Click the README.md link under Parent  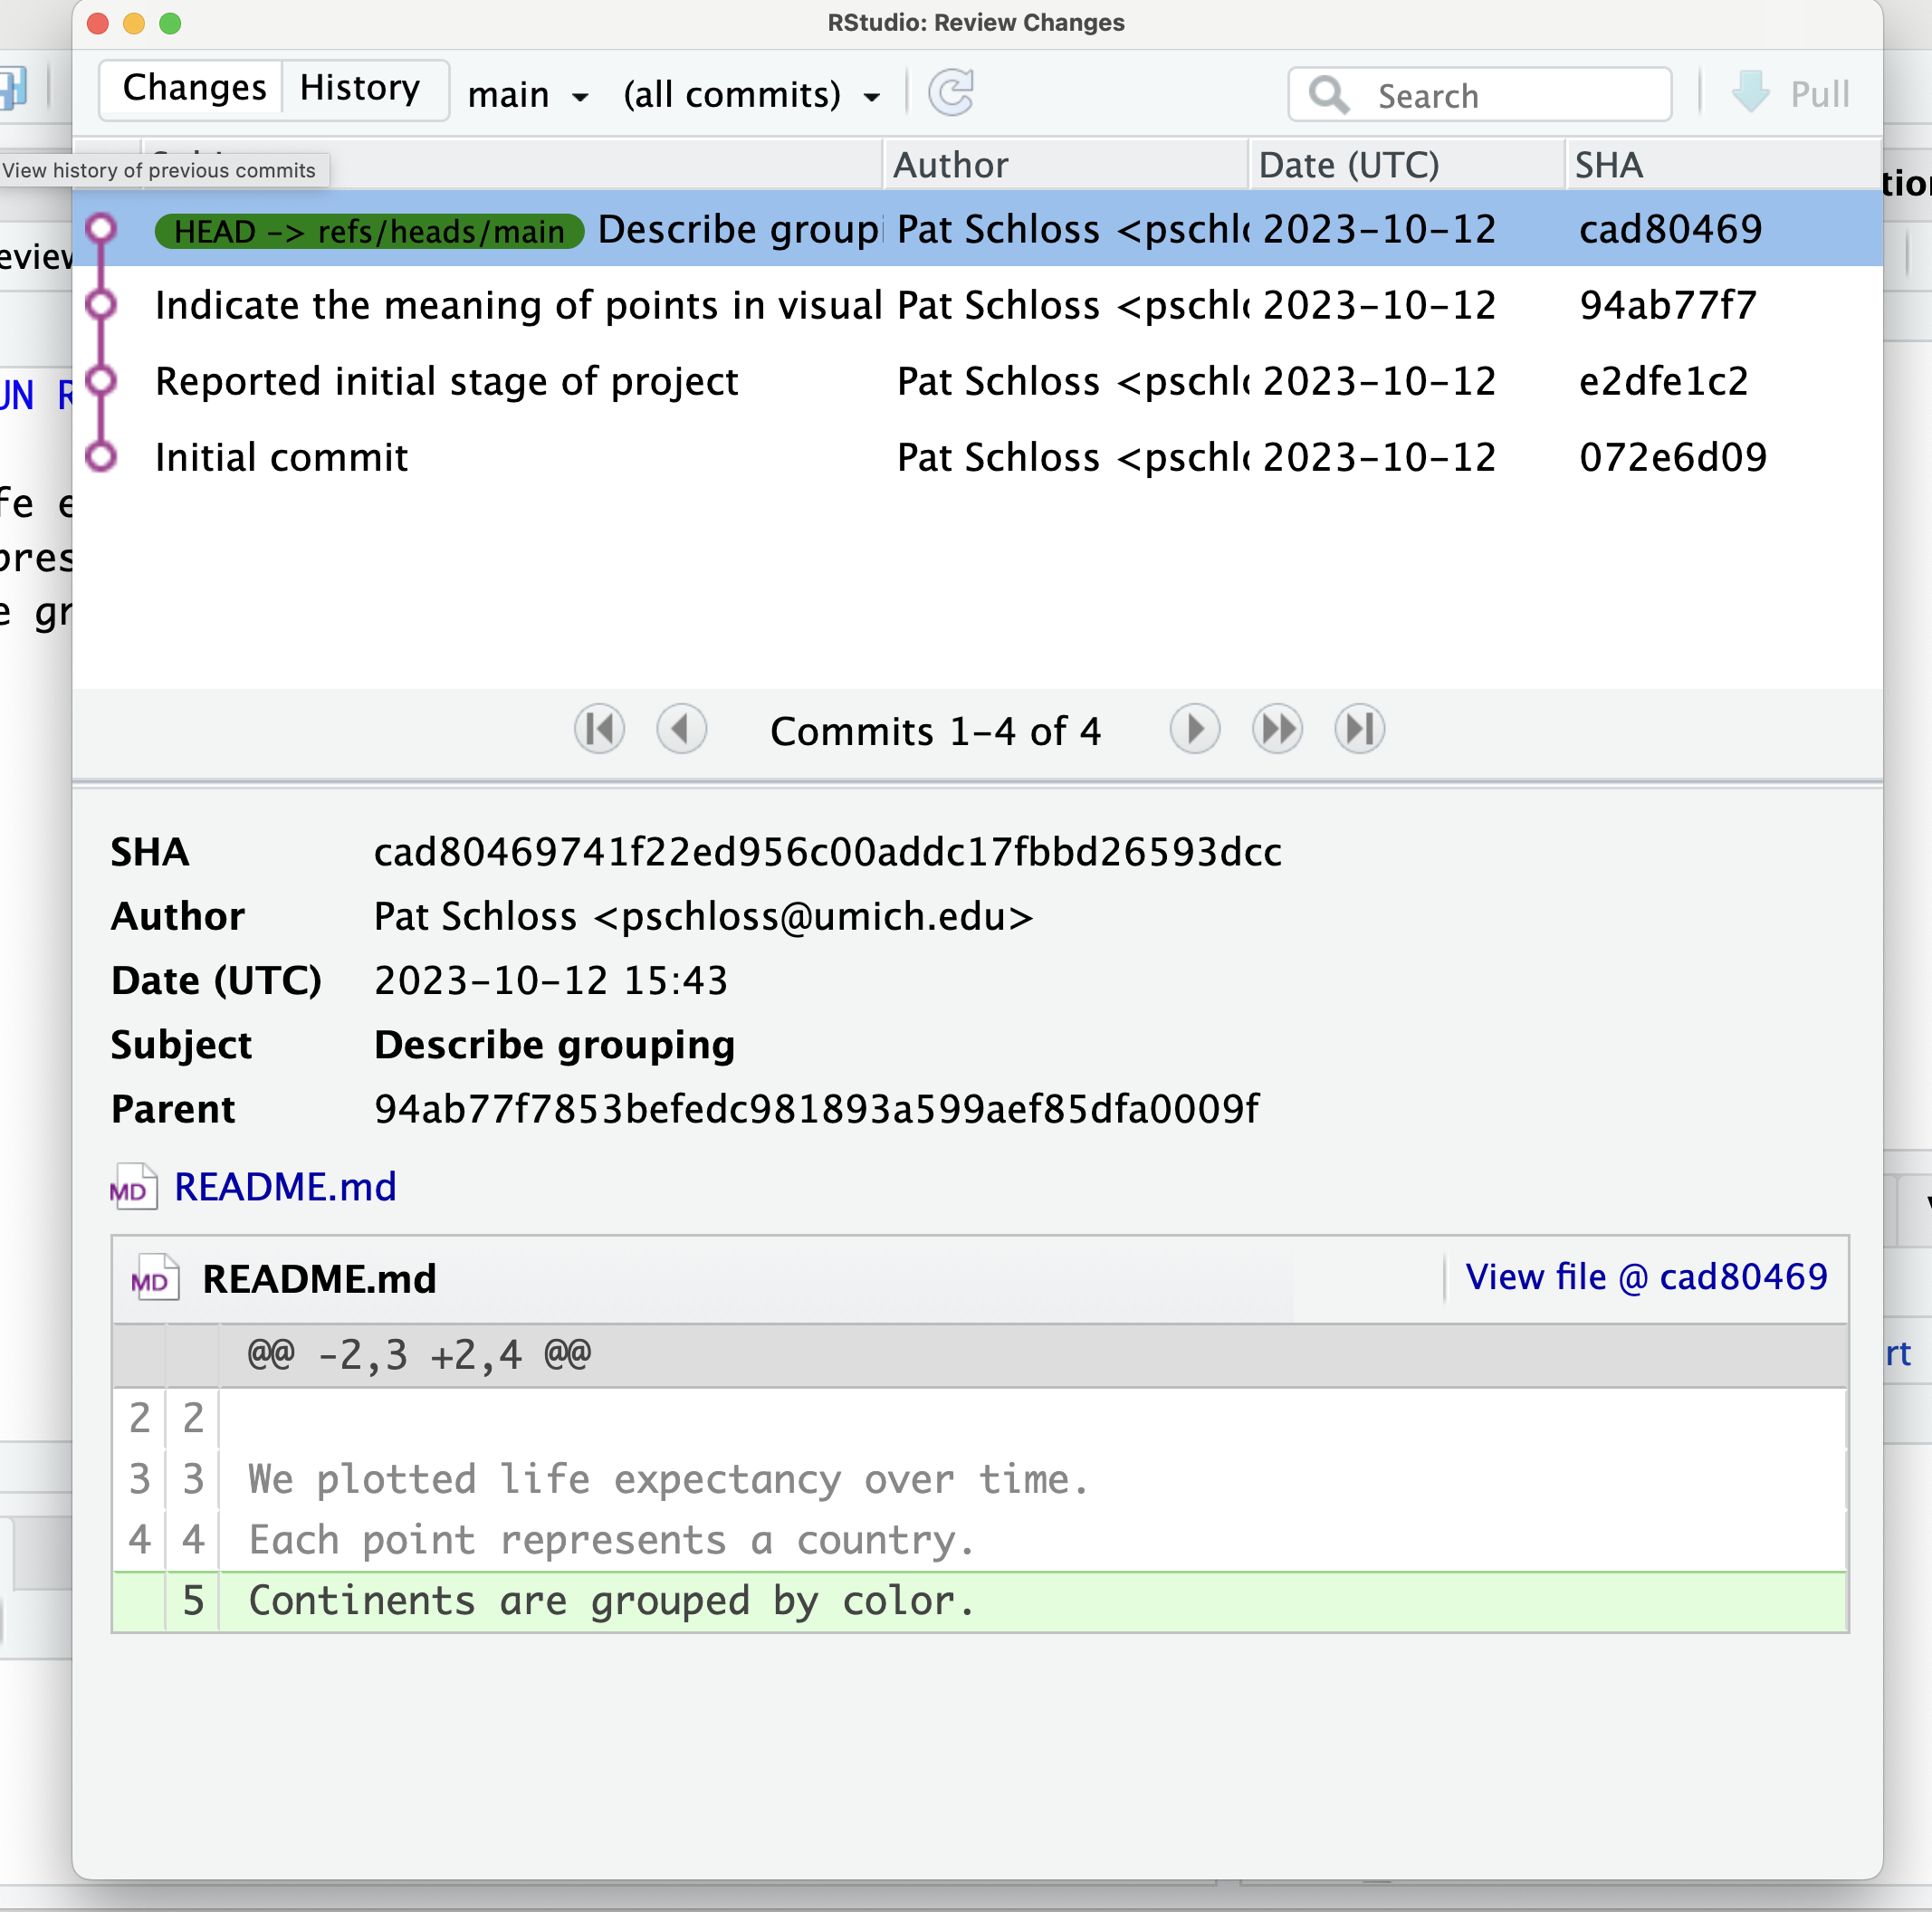coord(285,1187)
